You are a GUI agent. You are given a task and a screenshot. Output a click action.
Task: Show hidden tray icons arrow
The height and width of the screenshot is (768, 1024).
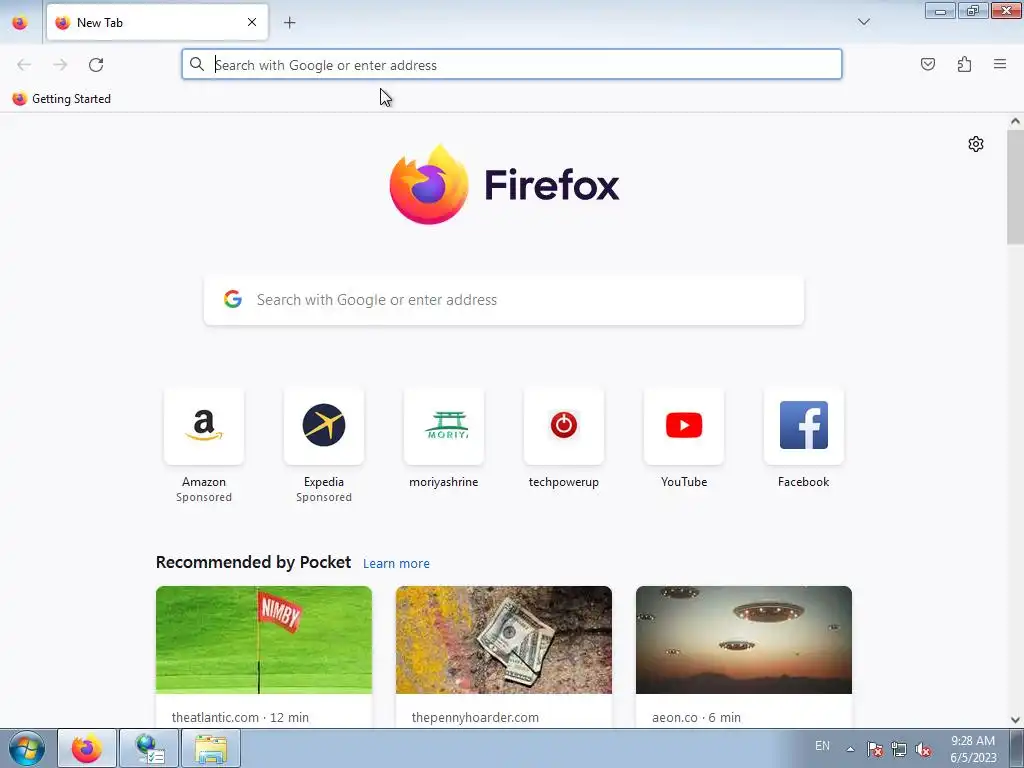click(850, 749)
